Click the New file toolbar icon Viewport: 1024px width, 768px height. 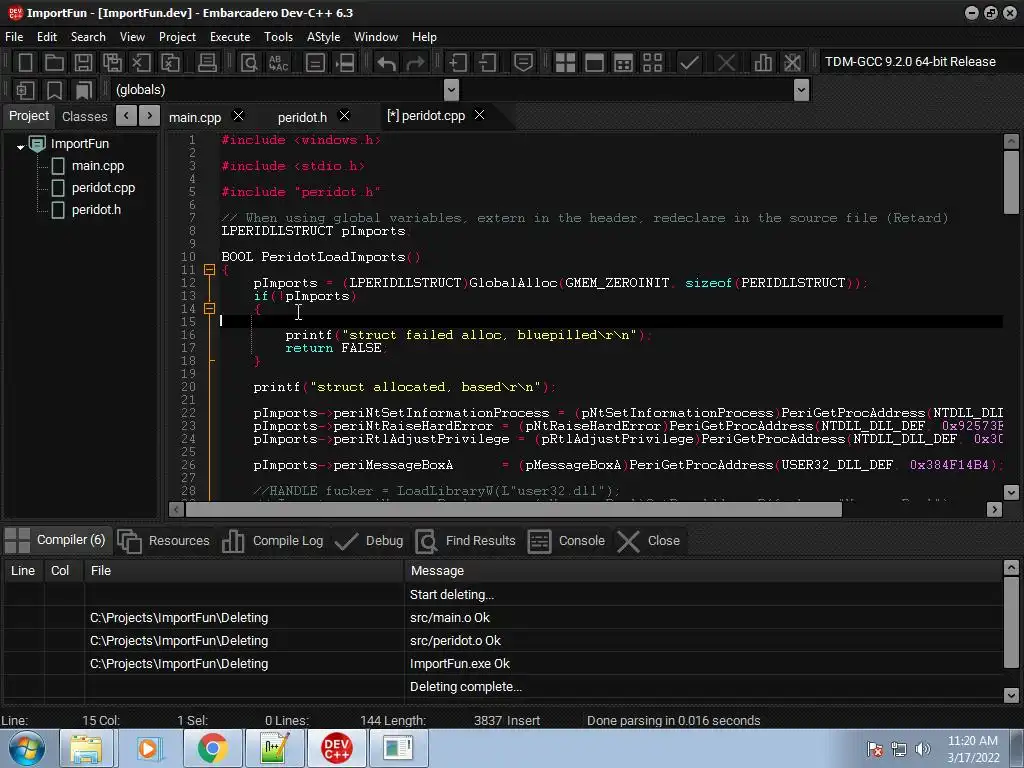click(26, 62)
